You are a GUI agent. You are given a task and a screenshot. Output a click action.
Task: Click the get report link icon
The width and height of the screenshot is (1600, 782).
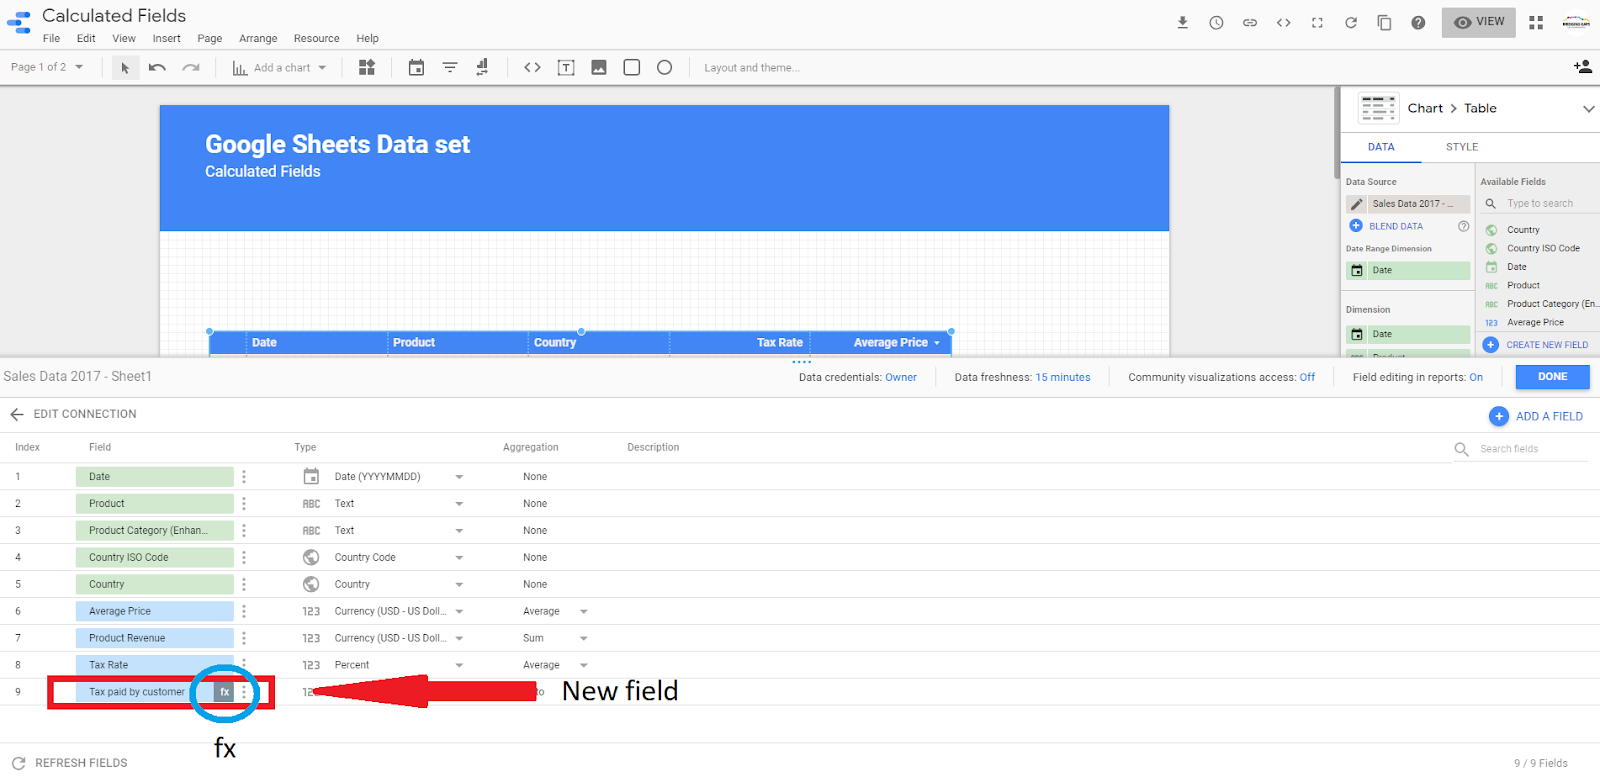(1250, 22)
